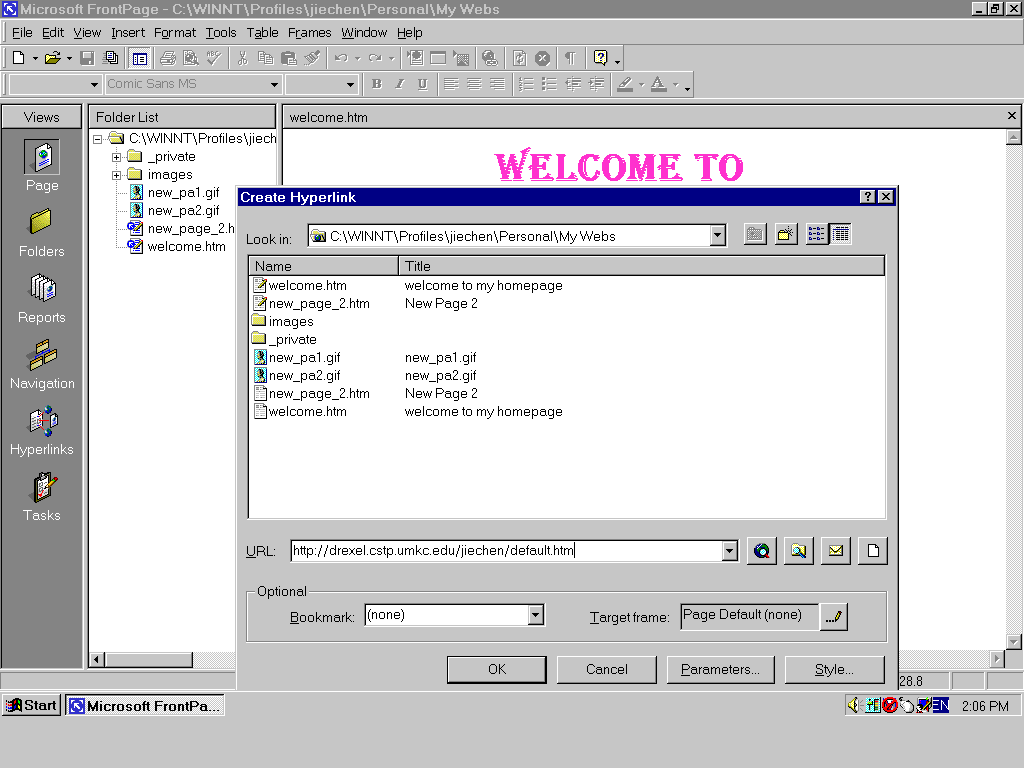Screen dimensions: 1024x768
Task: Make a hyperlink to a file on your computer
Action: click(798, 551)
